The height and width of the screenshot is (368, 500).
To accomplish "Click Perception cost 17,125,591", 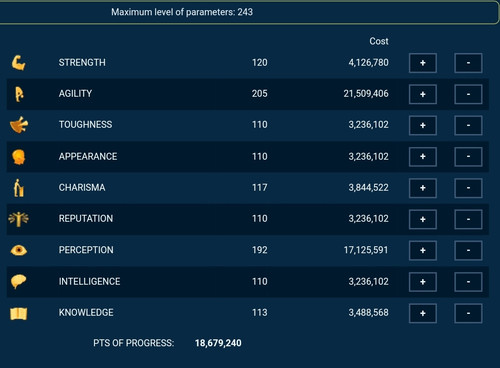I will pyautogui.click(x=366, y=250).
